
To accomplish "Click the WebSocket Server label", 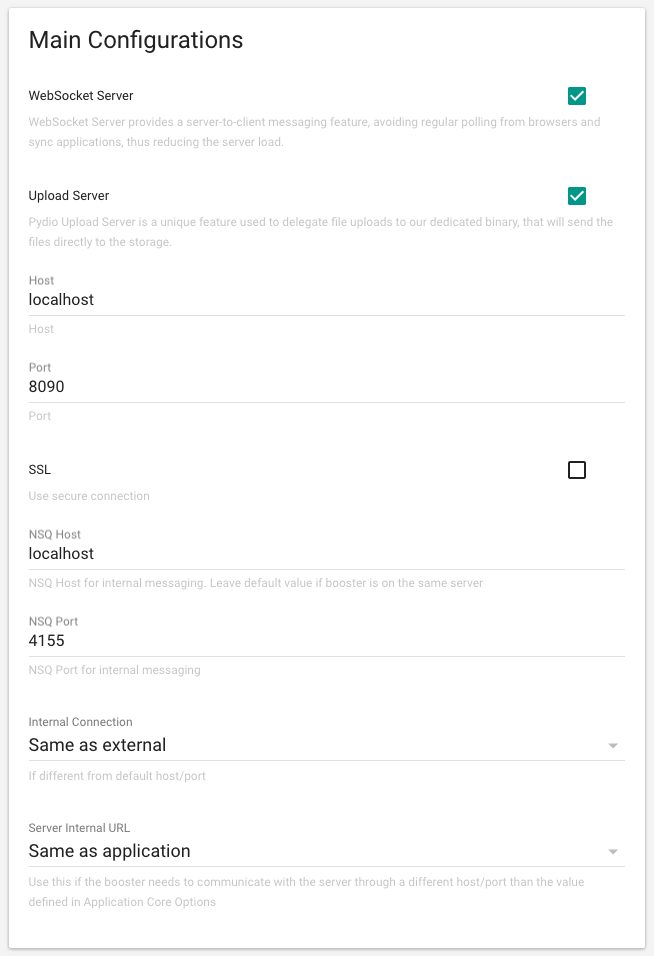I will click(x=81, y=96).
